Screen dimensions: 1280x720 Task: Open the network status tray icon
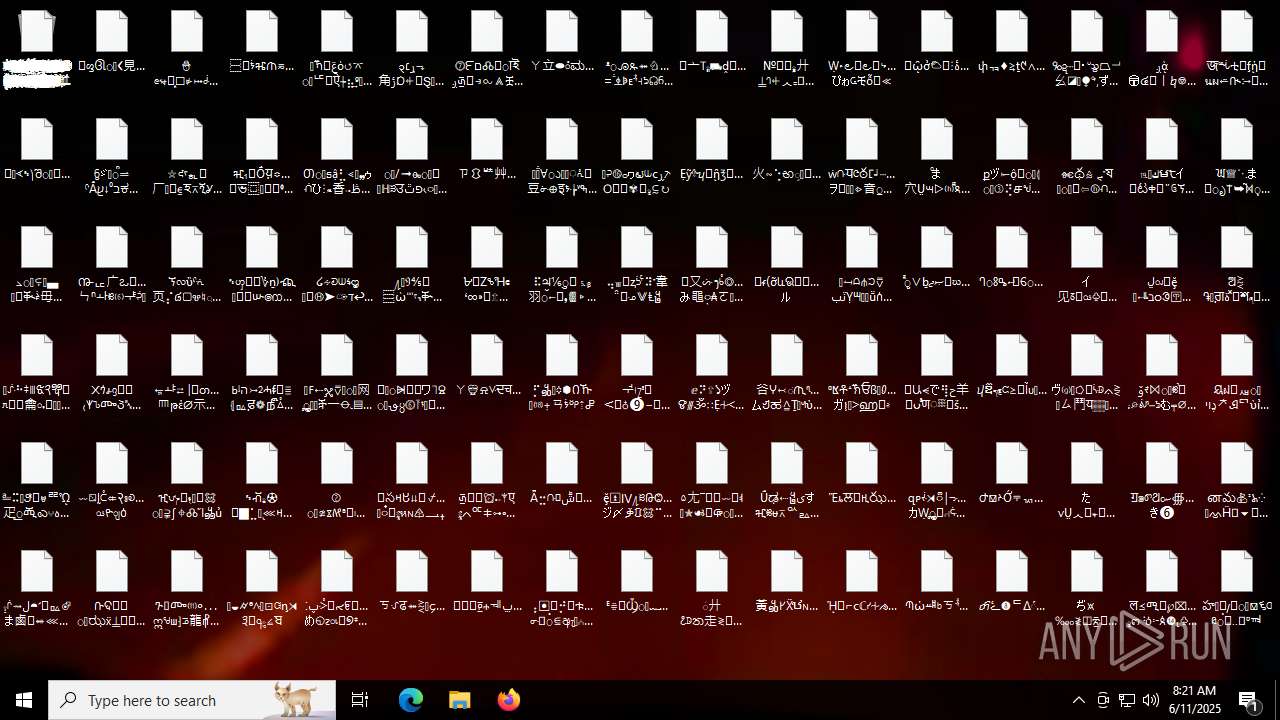coord(1127,700)
